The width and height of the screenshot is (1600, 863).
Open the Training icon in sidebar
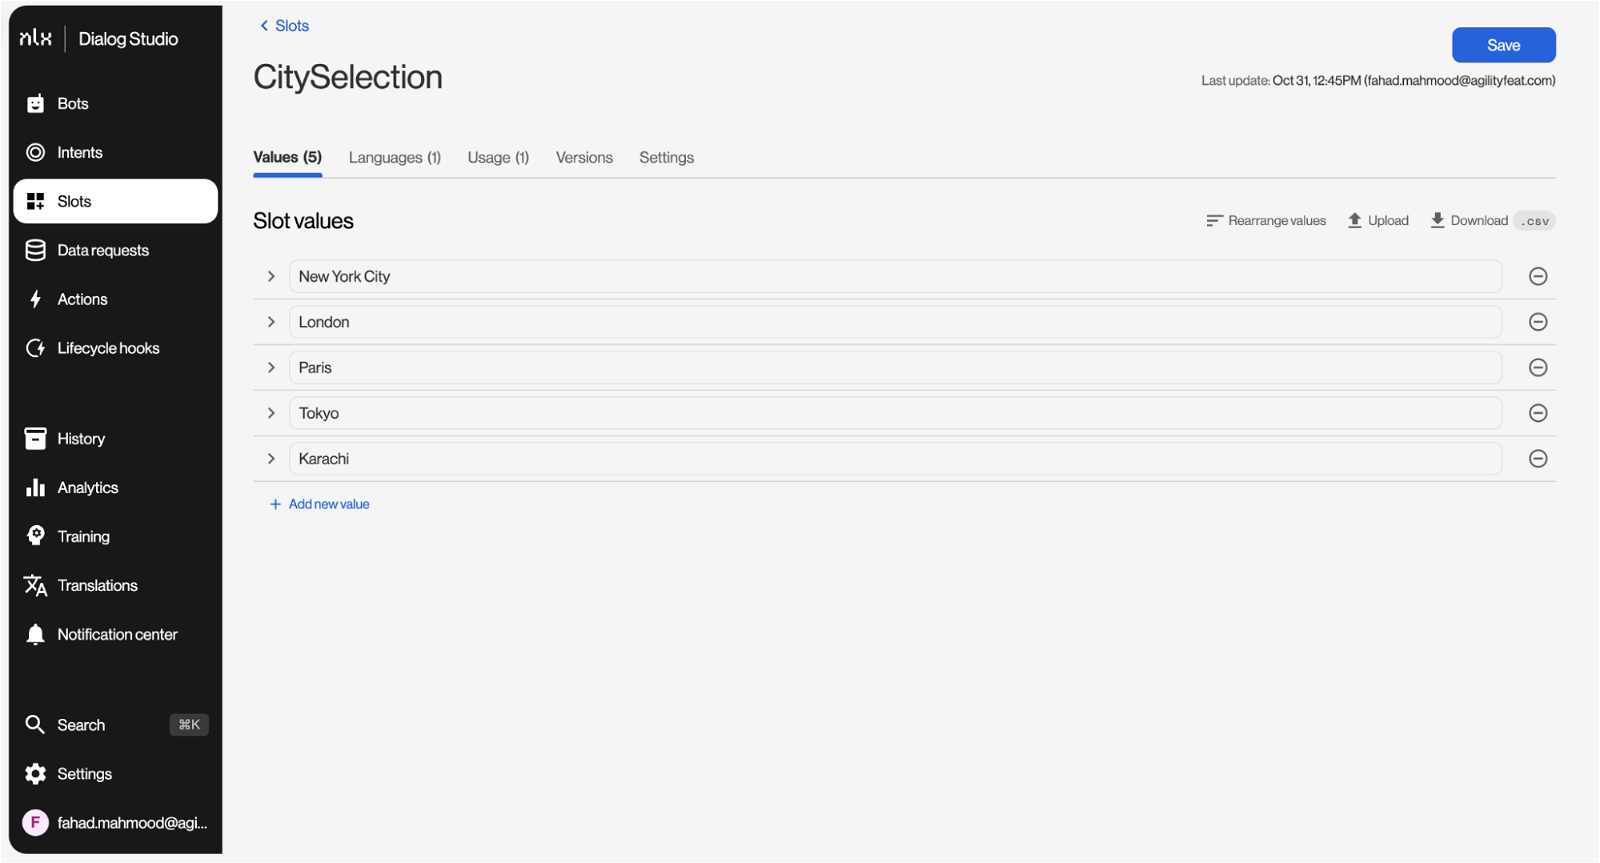36,537
